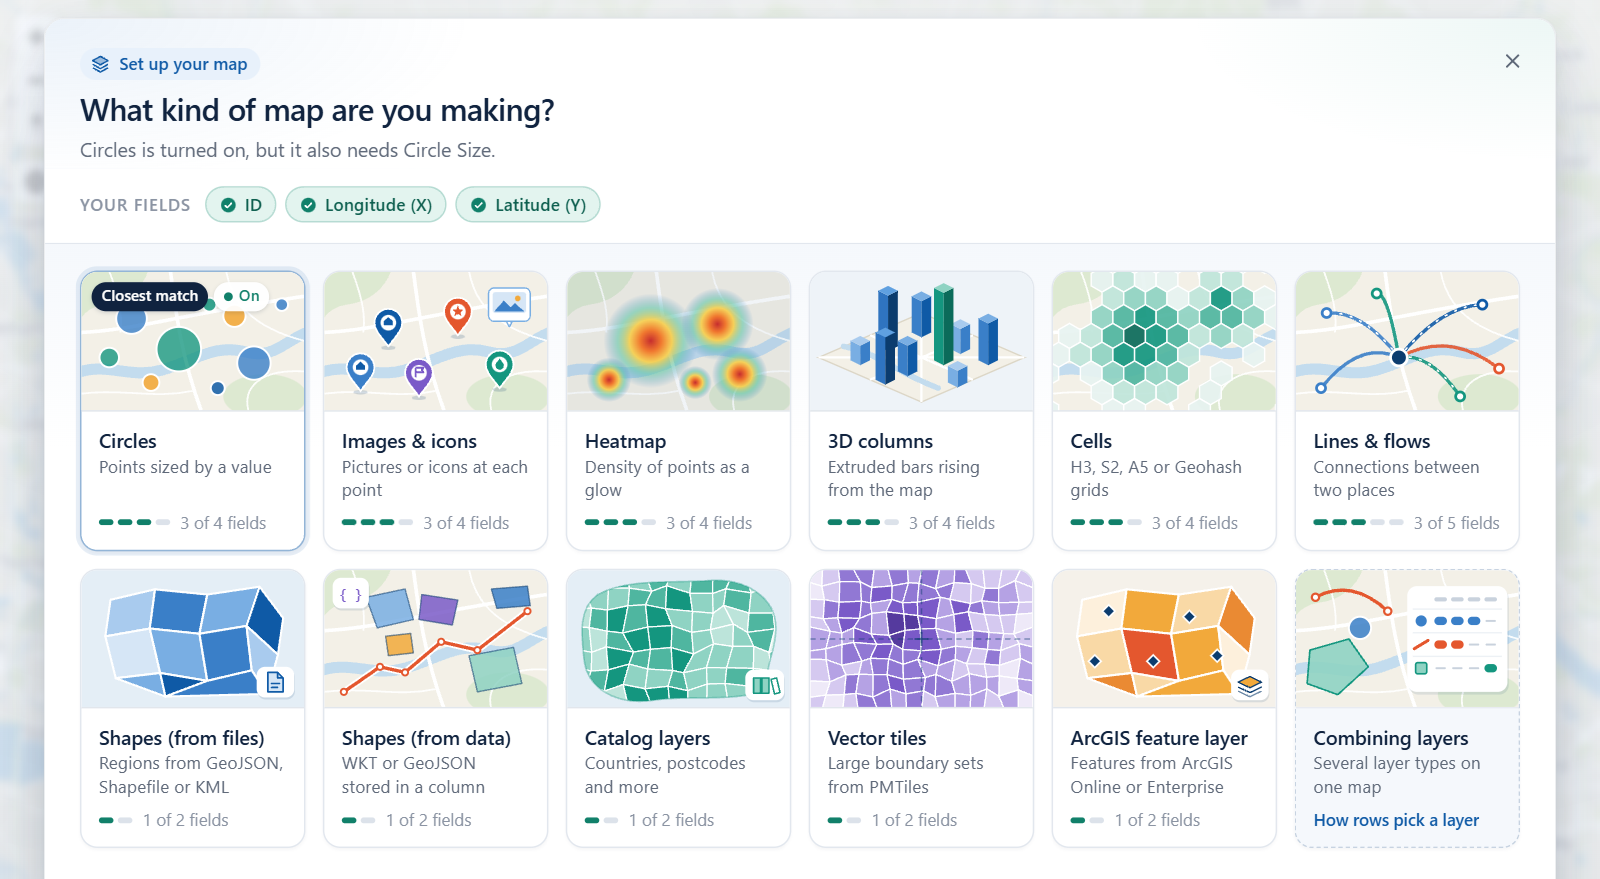Image resolution: width=1600 pixels, height=879 pixels.
Task: Toggle the On badge on the Circles card
Action: click(242, 296)
